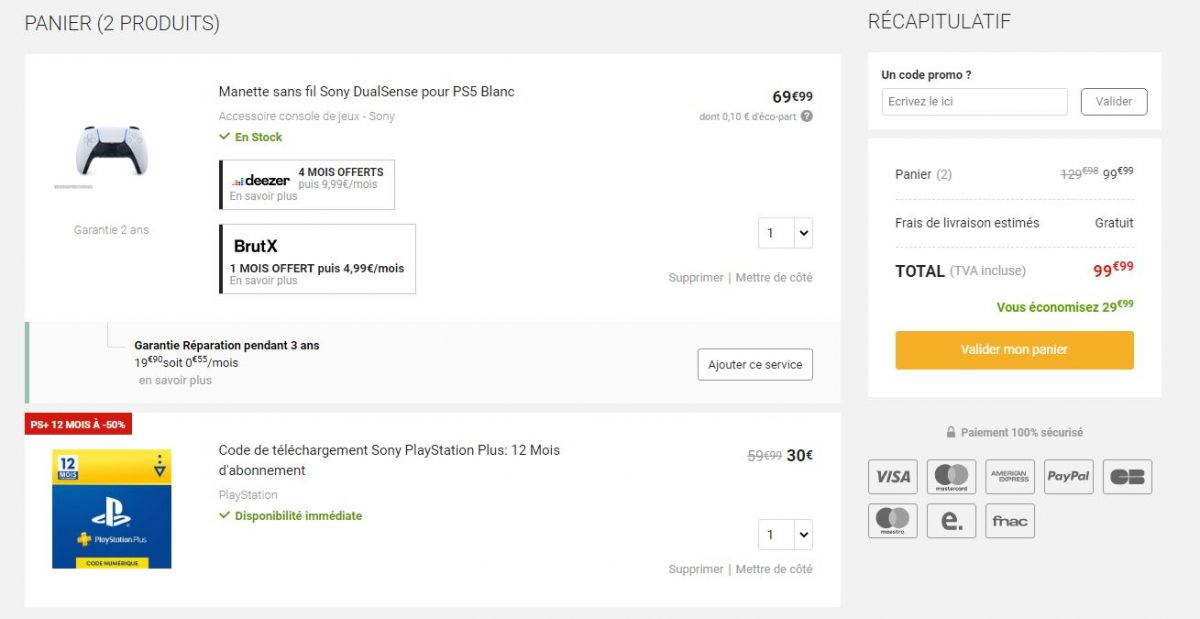Viewport: 1200px width, 619px height.
Task: Click Valider promo code button
Action: (1114, 101)
